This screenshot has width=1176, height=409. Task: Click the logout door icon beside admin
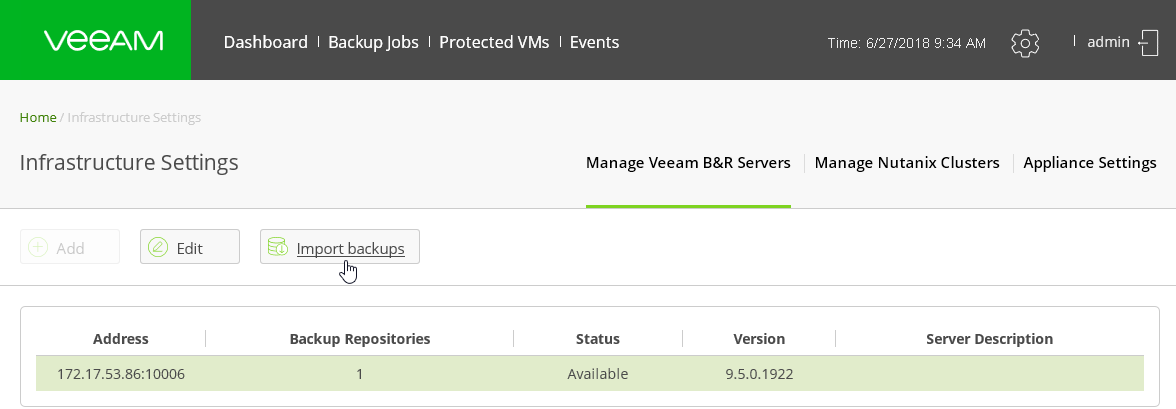1148,43
